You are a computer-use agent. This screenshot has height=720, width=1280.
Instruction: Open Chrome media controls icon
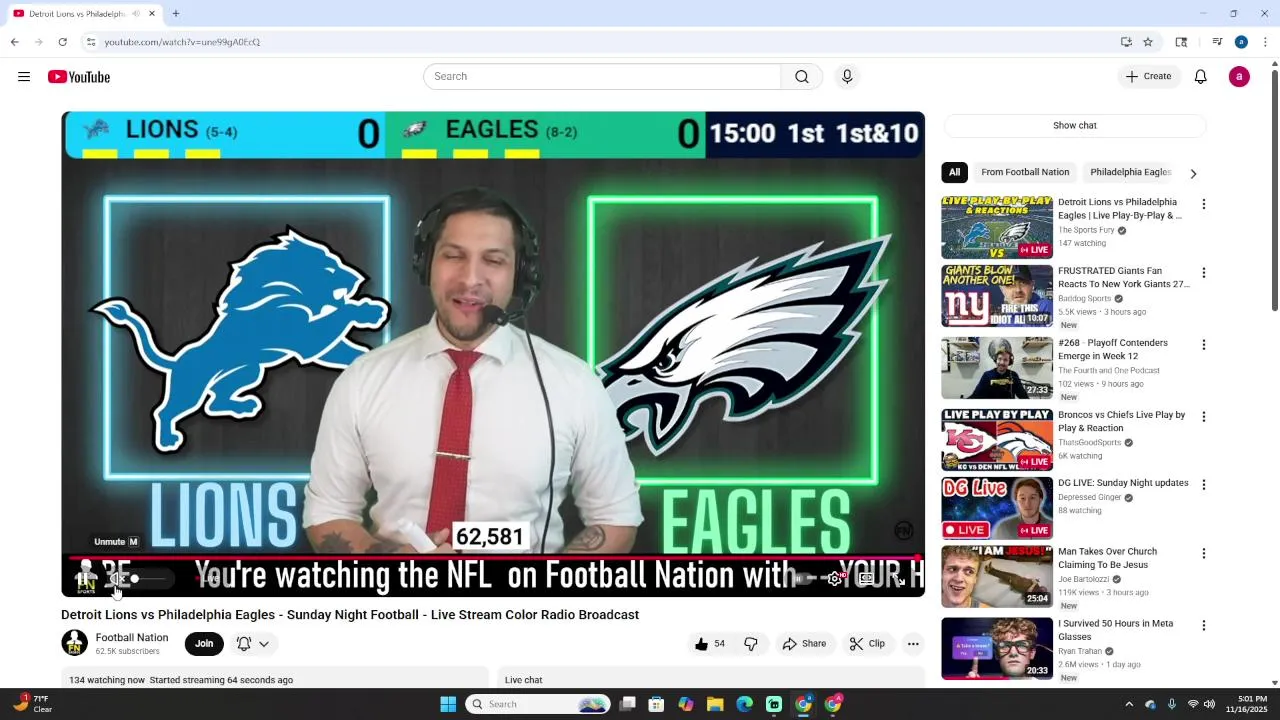point(1217,42)
